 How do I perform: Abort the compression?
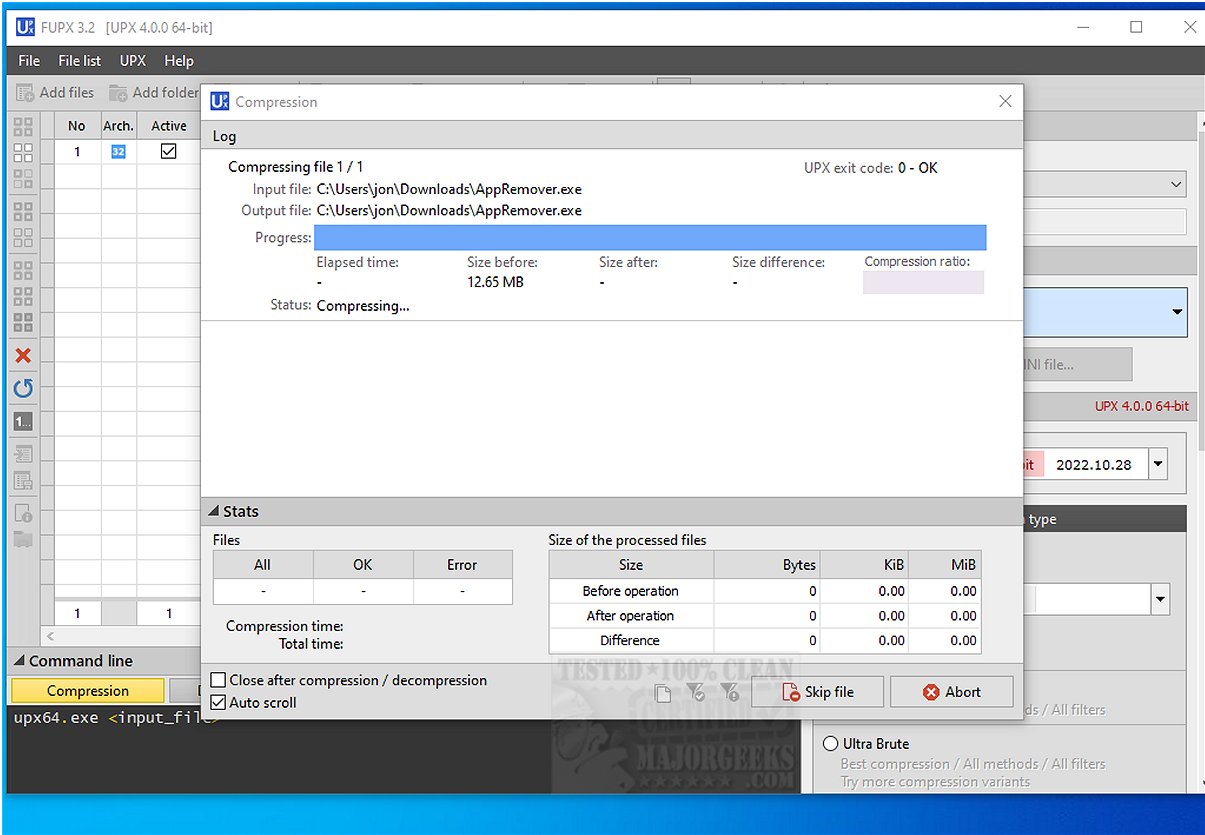pos(952,692)
